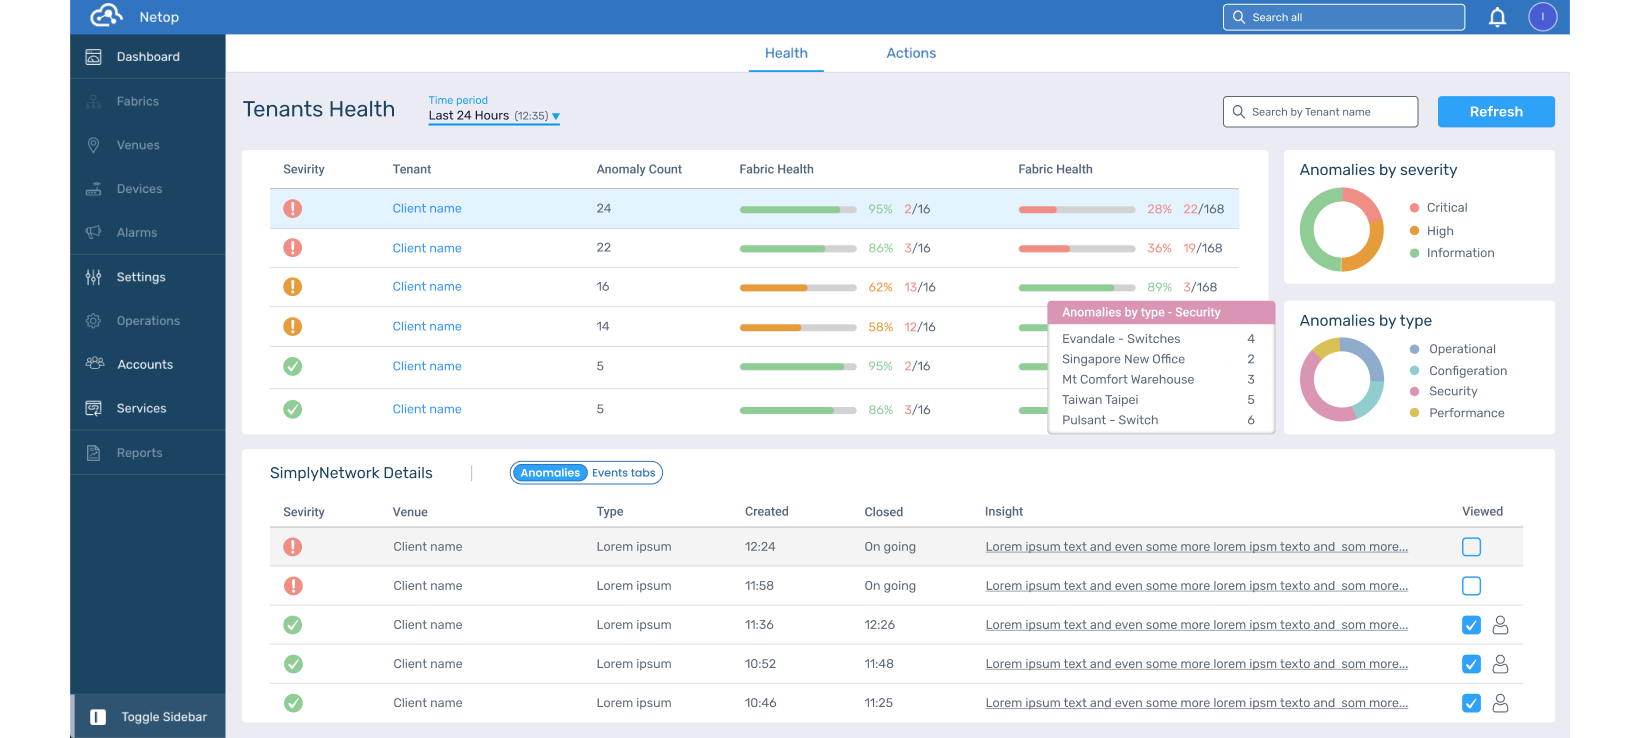Click user icon on the 11:36 anomaly row
The image size is (1640, 738).
(x=1500, y=625)
